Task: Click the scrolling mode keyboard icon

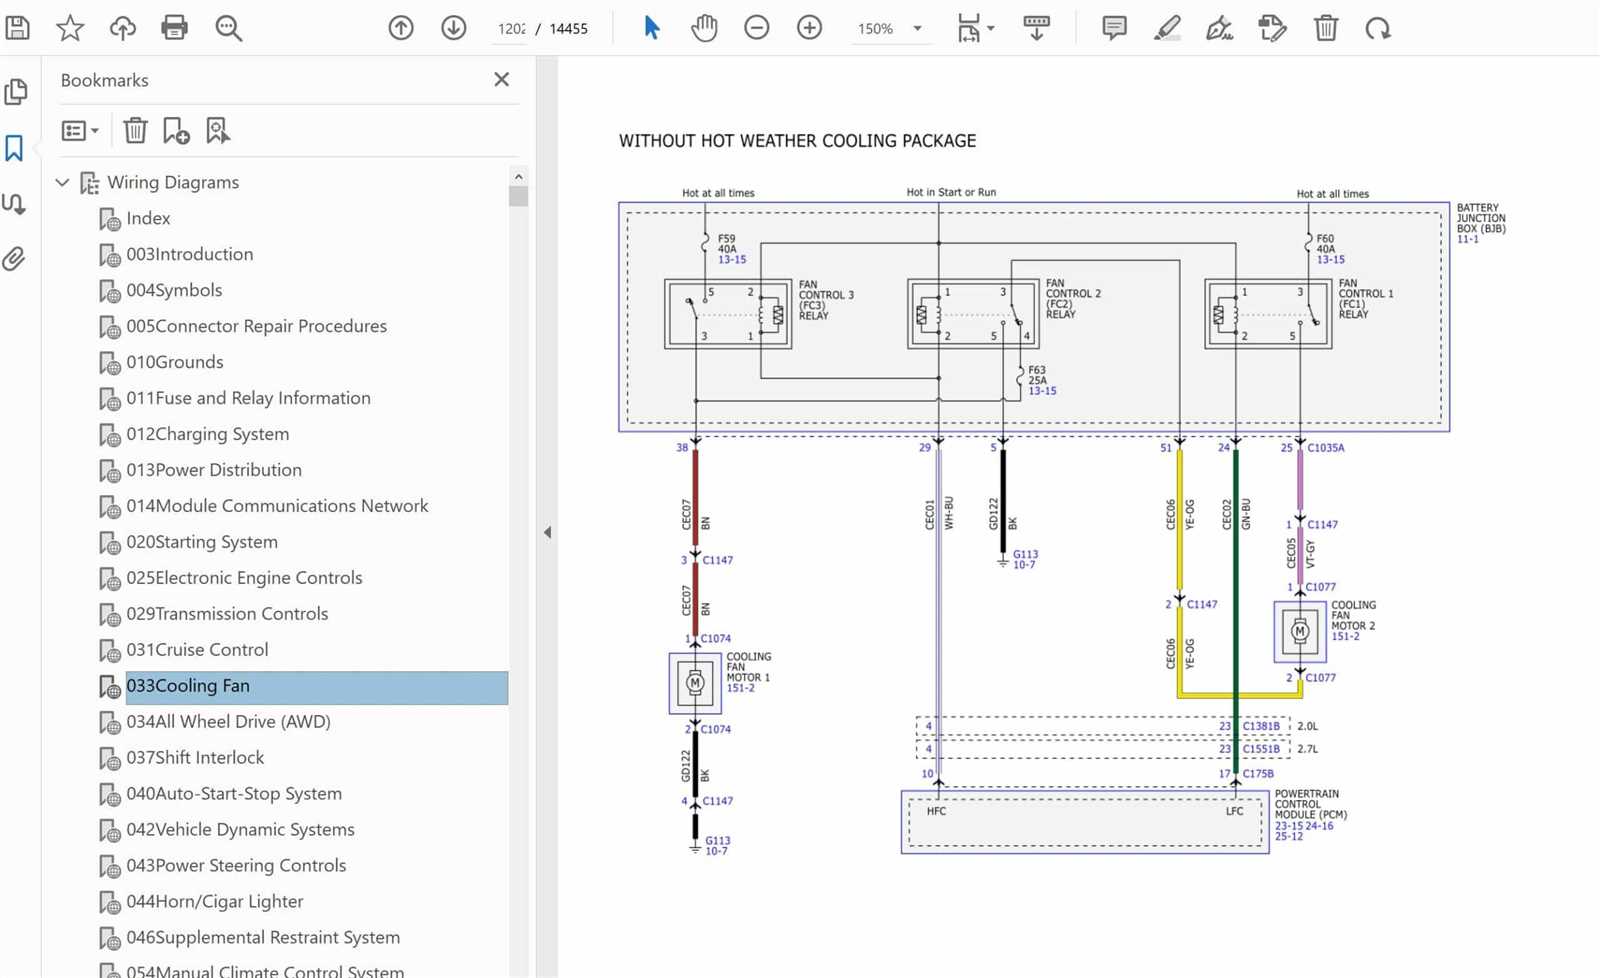Action: click(x=1037, y=28)
